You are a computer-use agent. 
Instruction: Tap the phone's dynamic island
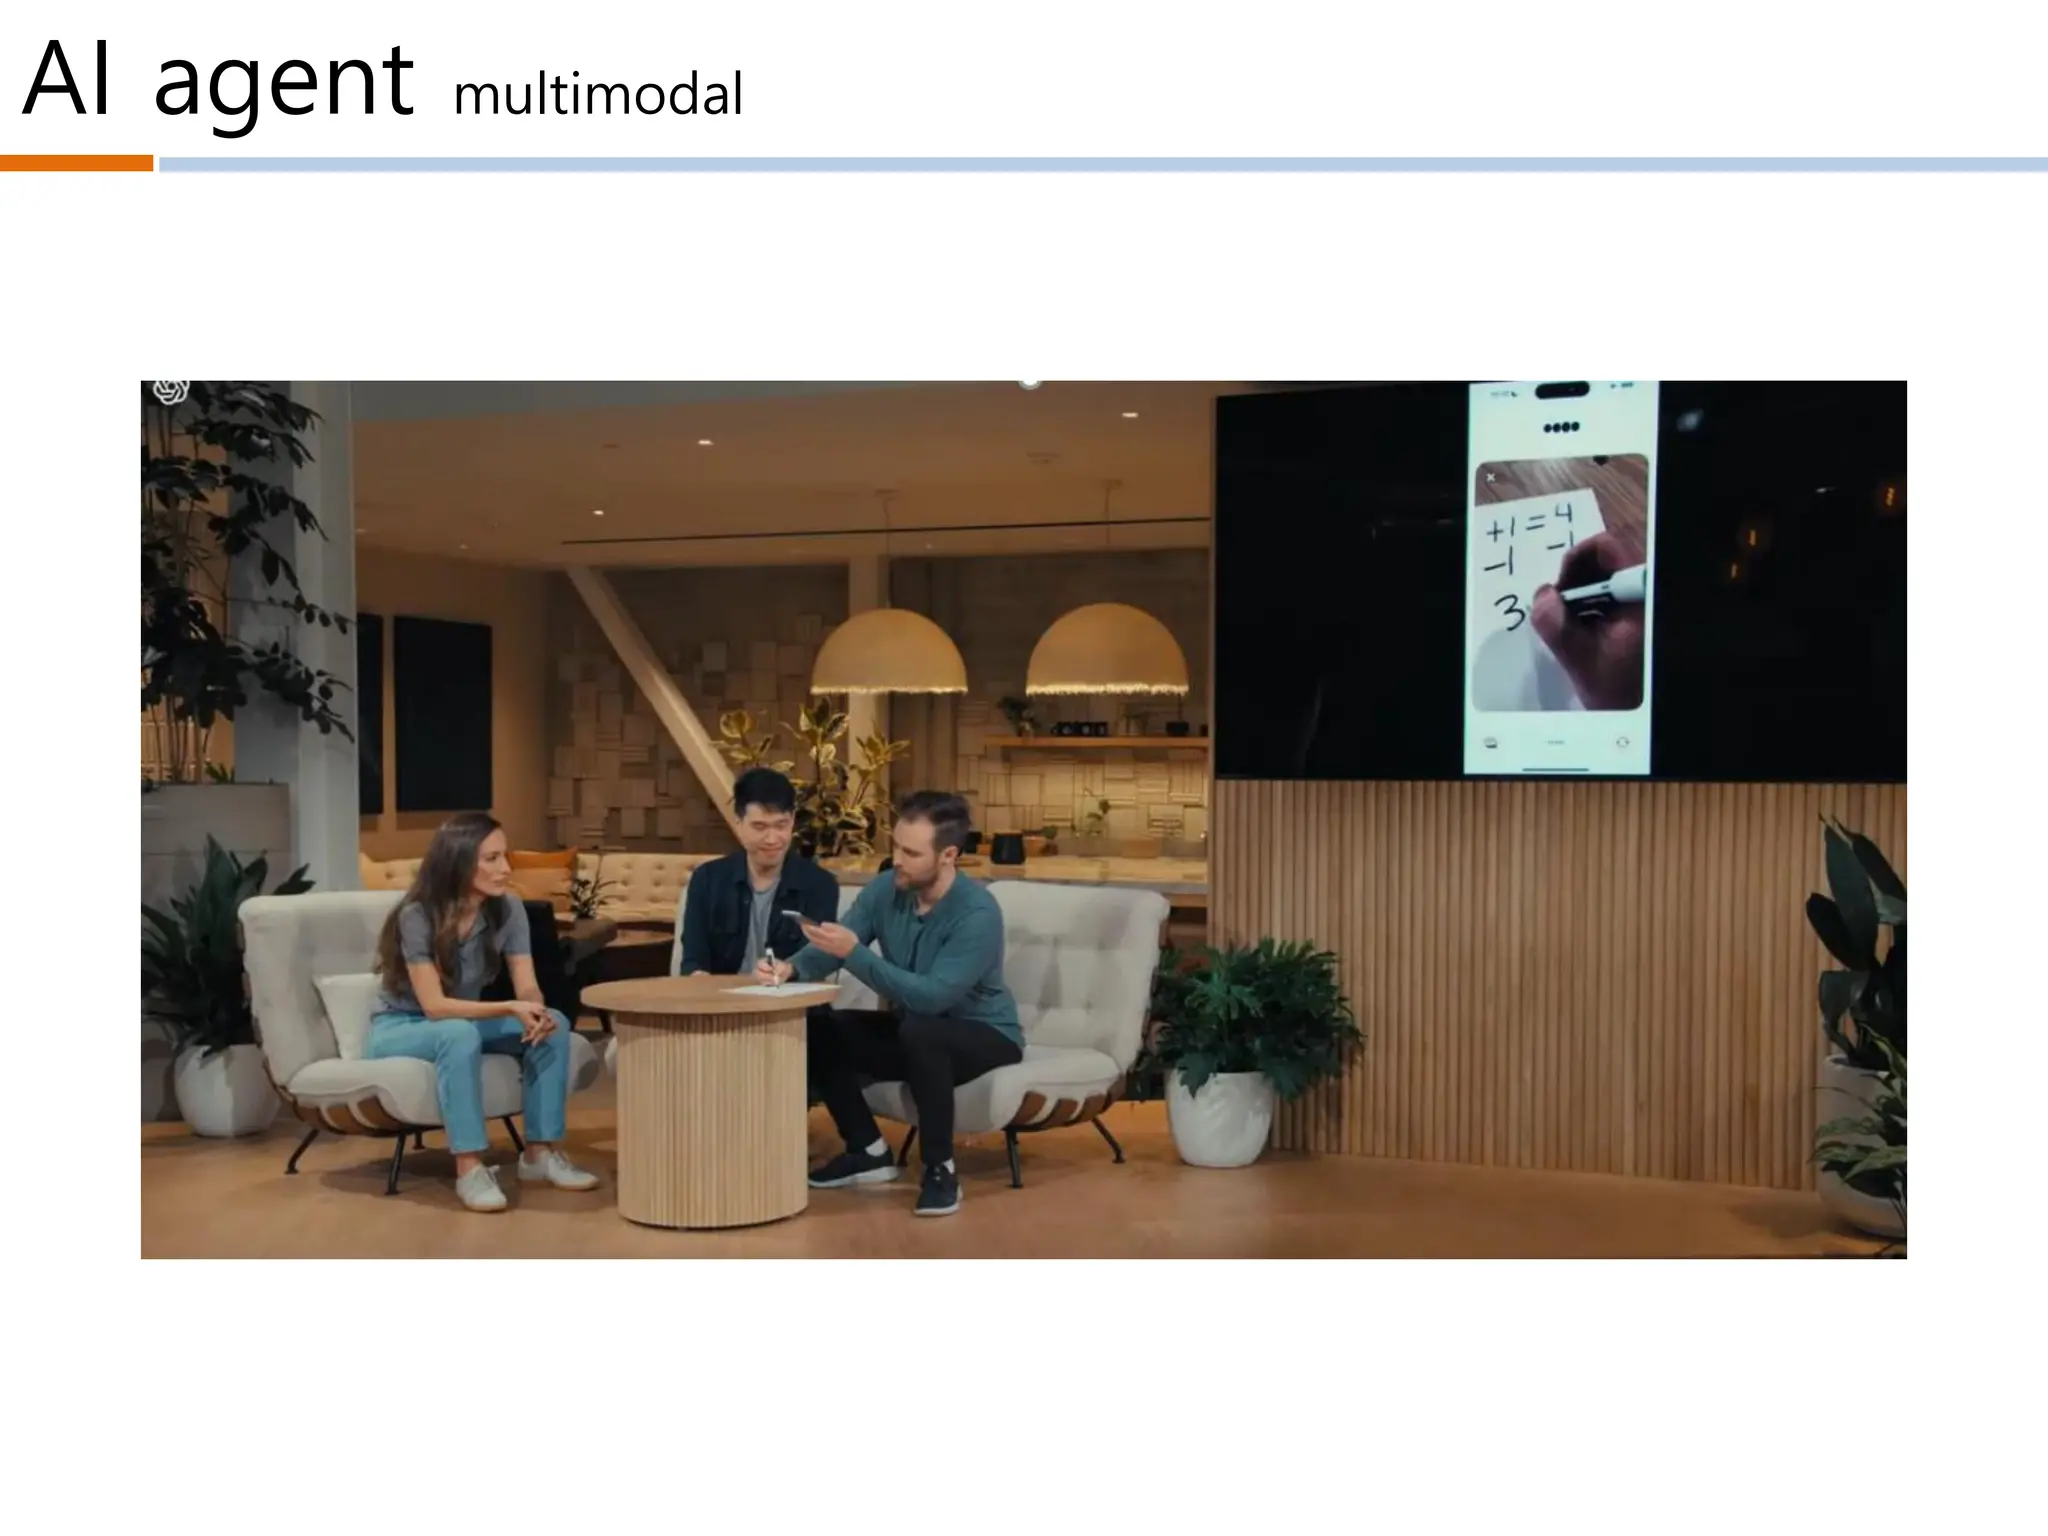[x=1562, y=390]
